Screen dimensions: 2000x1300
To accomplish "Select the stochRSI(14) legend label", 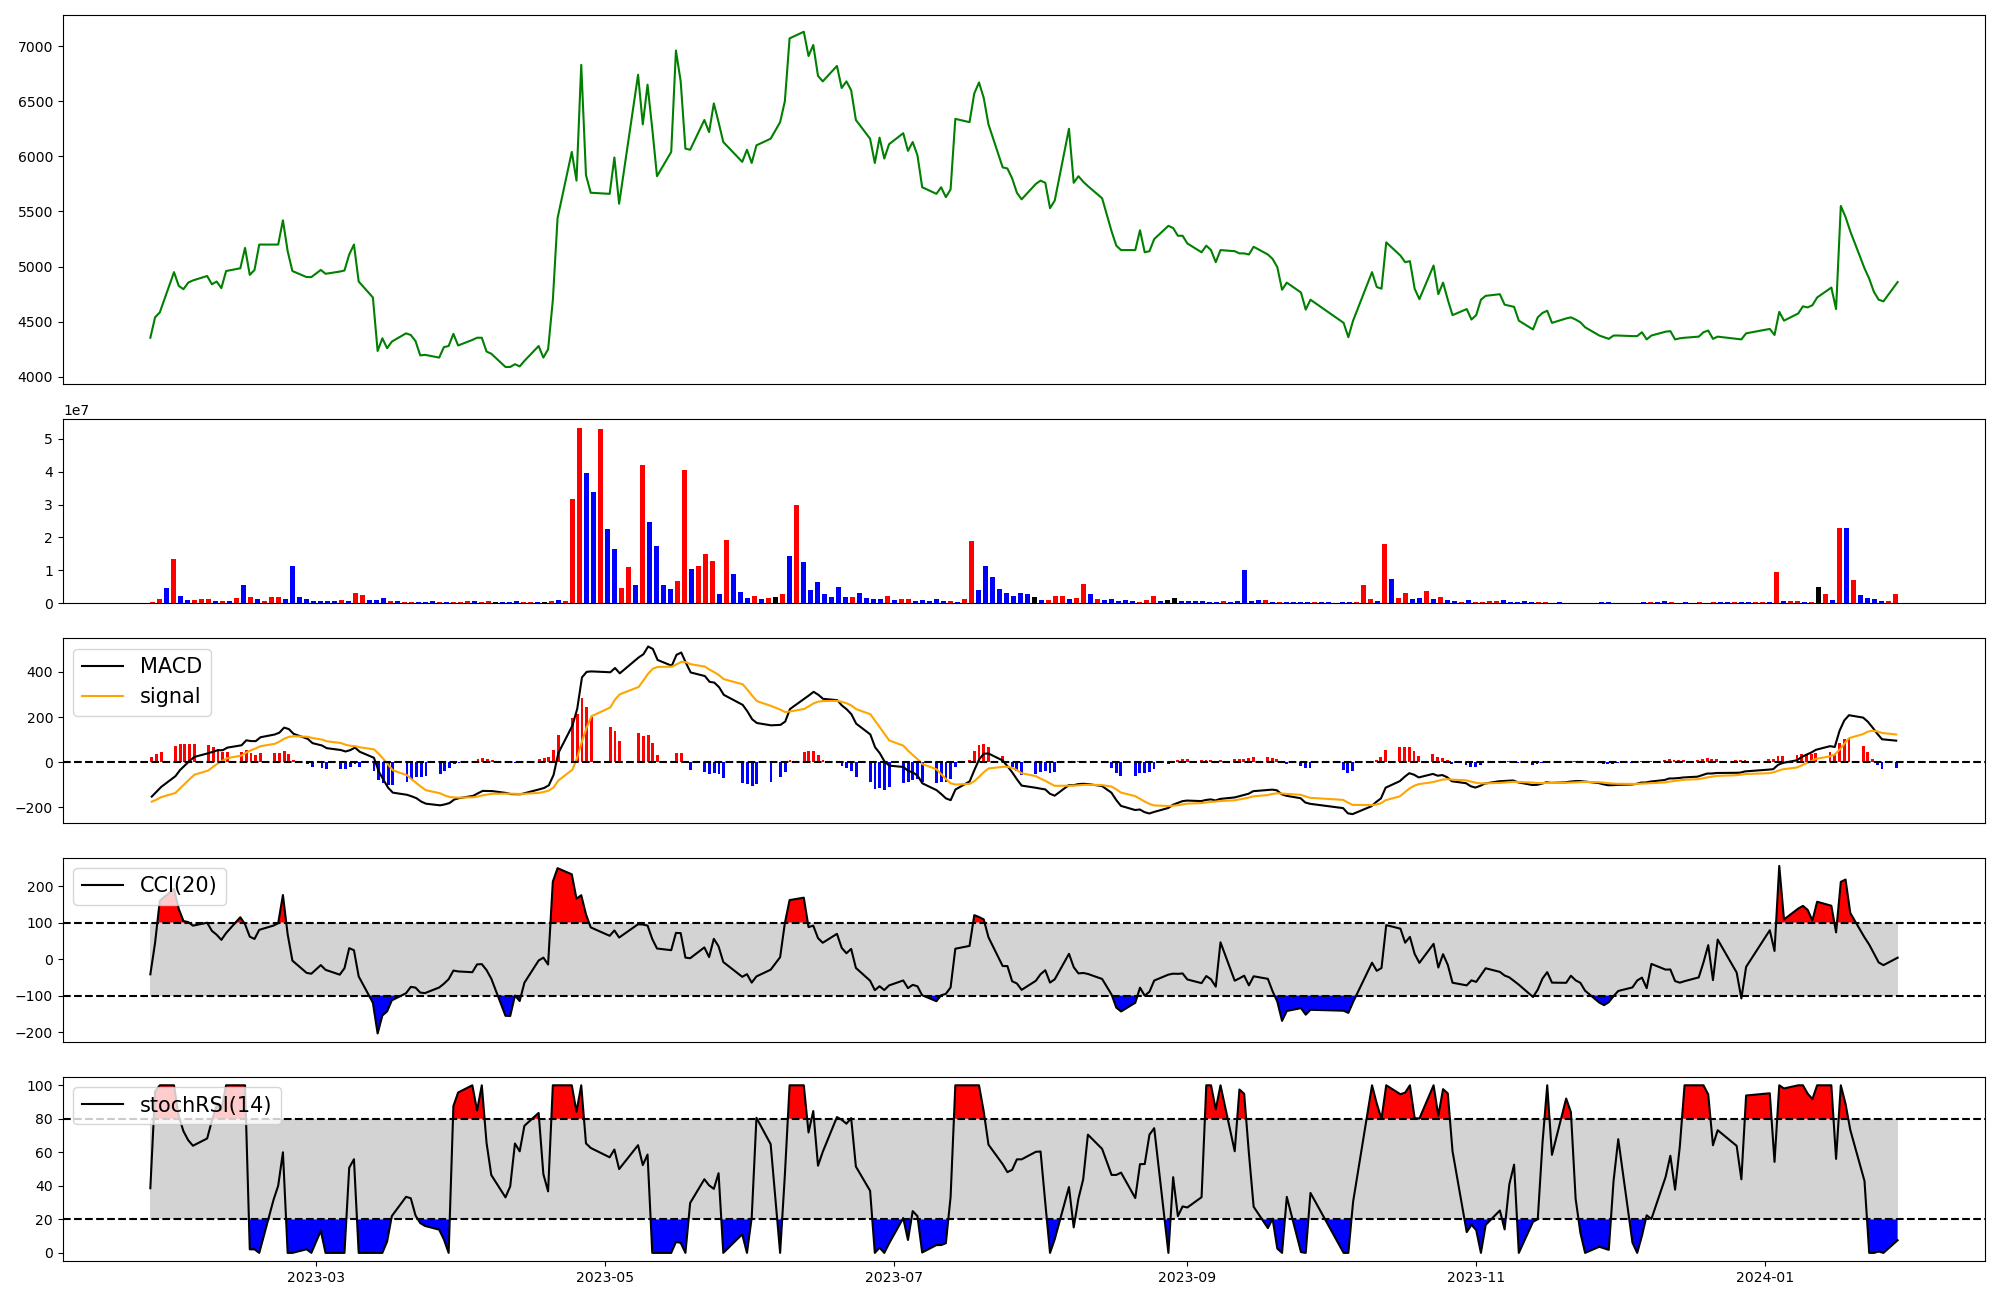I will tap(205, 1105).
